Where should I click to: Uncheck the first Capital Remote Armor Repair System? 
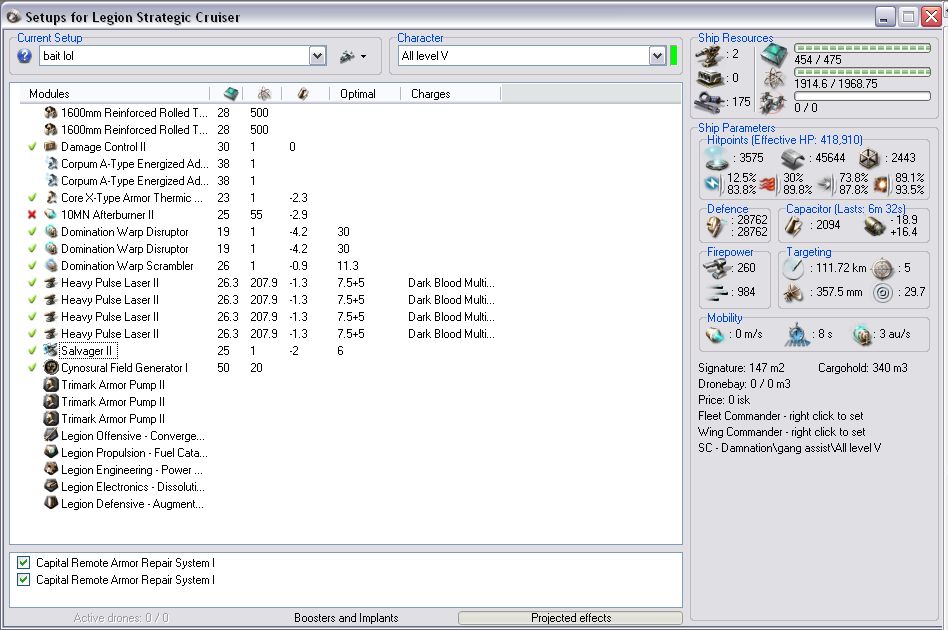point(23,563)
